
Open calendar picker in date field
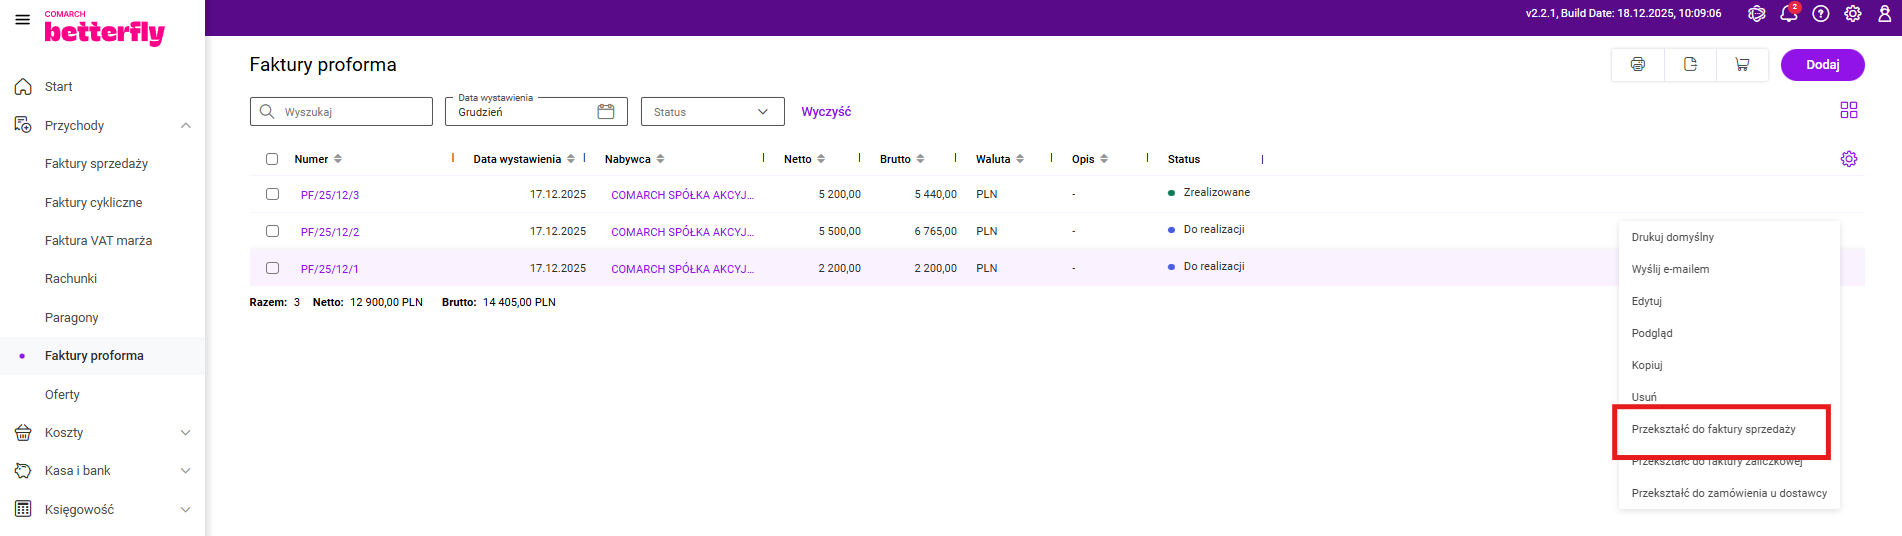(x=605, y=112)
